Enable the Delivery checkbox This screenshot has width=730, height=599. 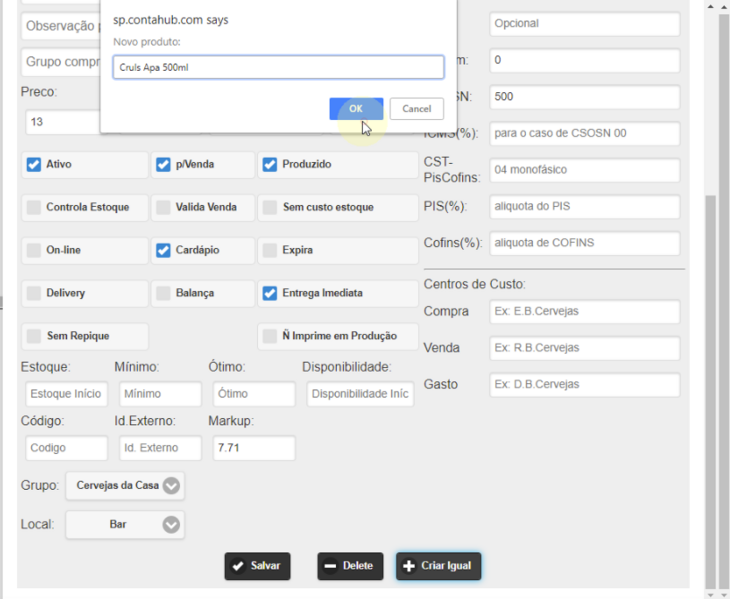[x=34, y=293]
